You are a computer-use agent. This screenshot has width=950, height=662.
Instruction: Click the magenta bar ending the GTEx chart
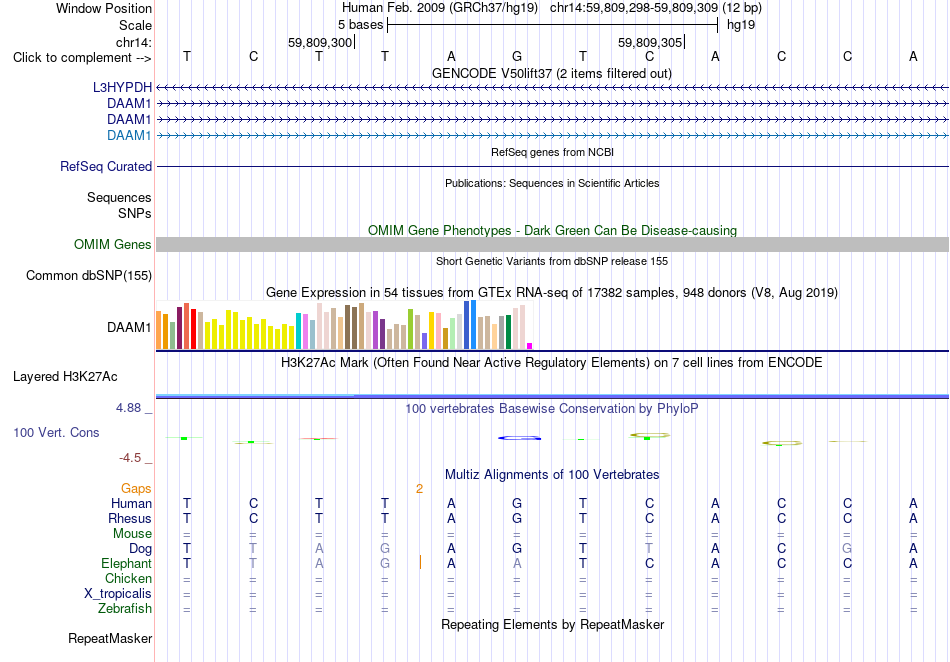529,346
